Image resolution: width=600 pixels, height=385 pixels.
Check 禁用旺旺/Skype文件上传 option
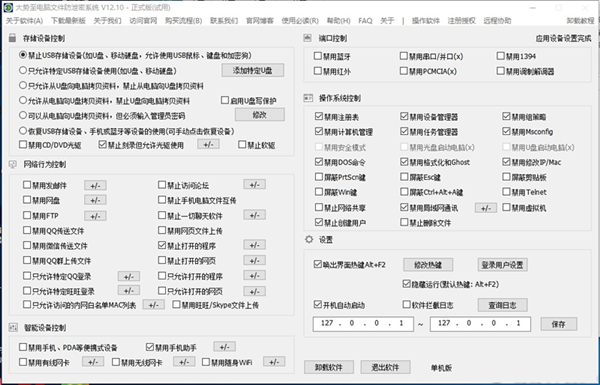(176, 305)
